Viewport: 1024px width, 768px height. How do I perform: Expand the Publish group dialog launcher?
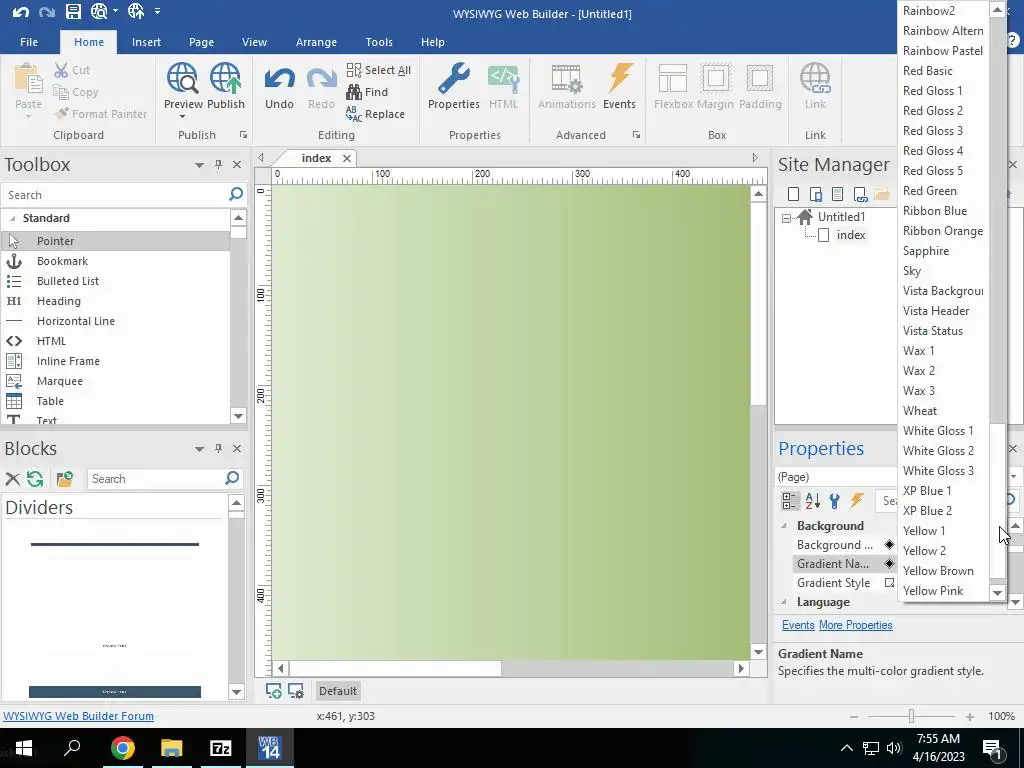(x=243, y=135)
